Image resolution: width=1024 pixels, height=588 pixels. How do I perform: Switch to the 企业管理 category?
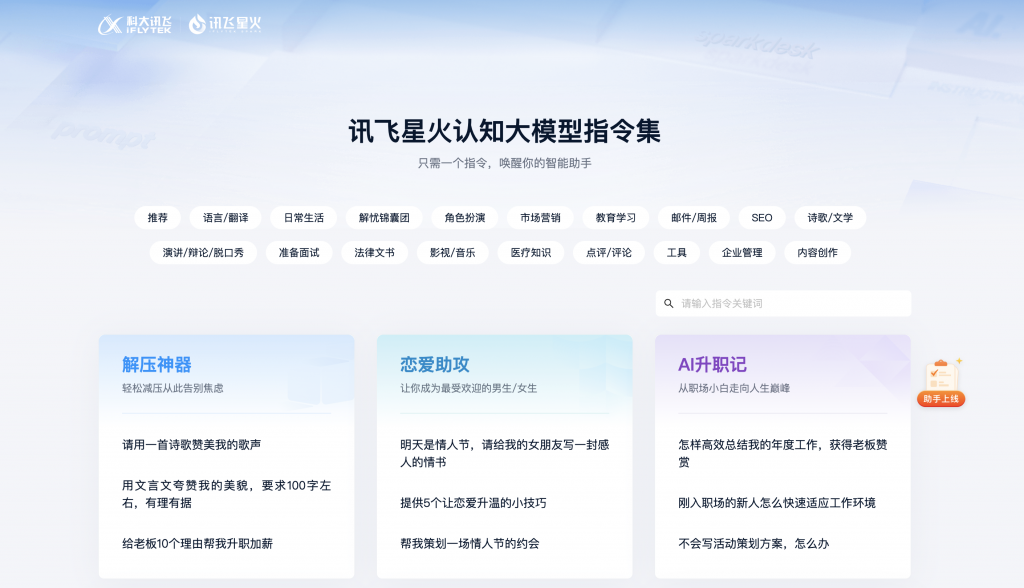tap(742, 252)
